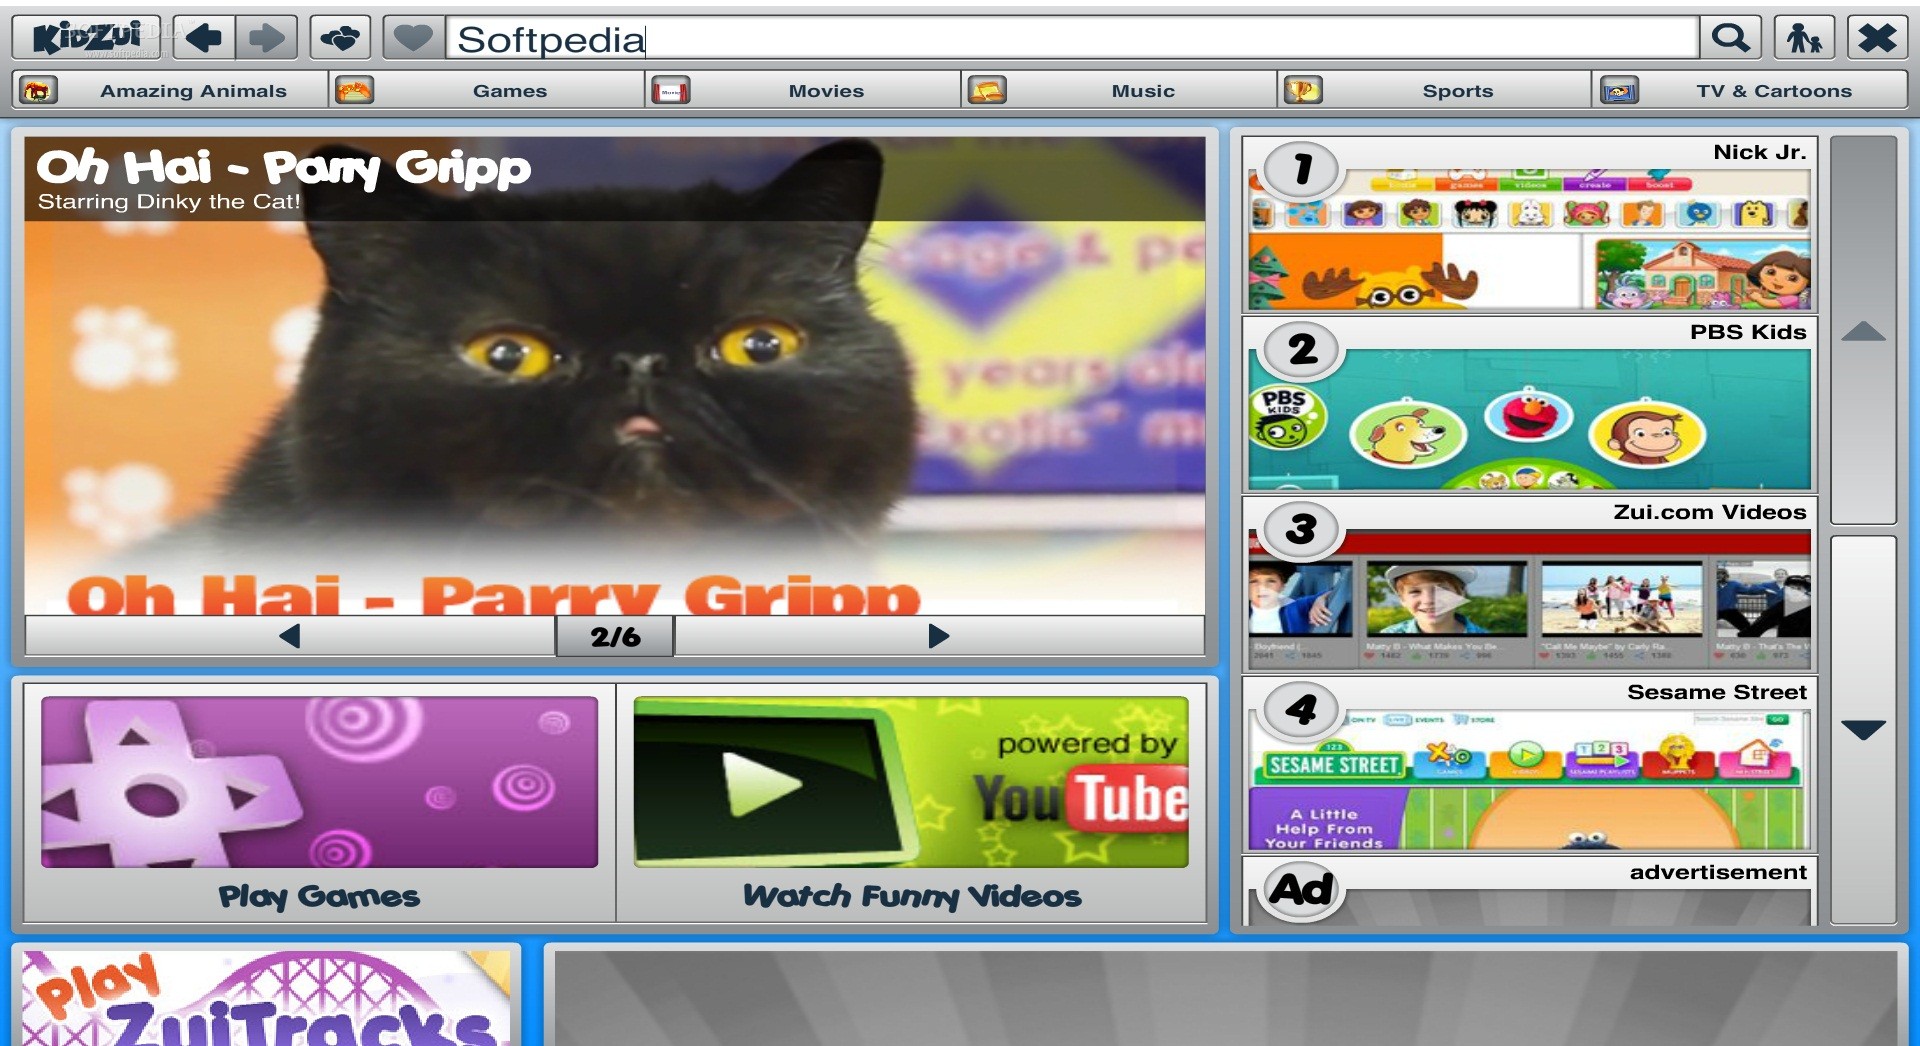The image size is (1920, 1046).
Task: Move the top sites list down with arrow
Action: [1864, 730]
